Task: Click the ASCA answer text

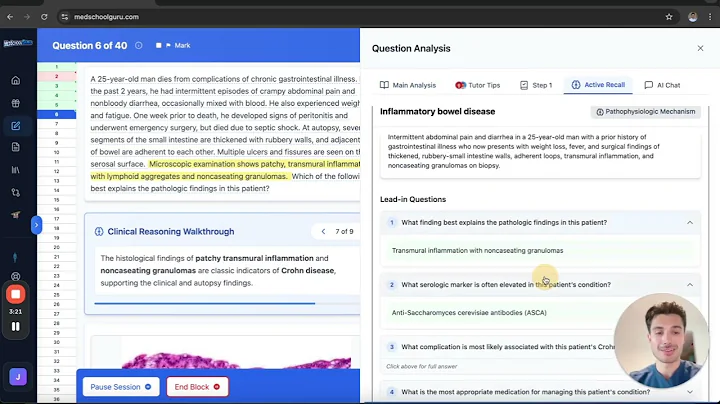Action: pos(469,313)
